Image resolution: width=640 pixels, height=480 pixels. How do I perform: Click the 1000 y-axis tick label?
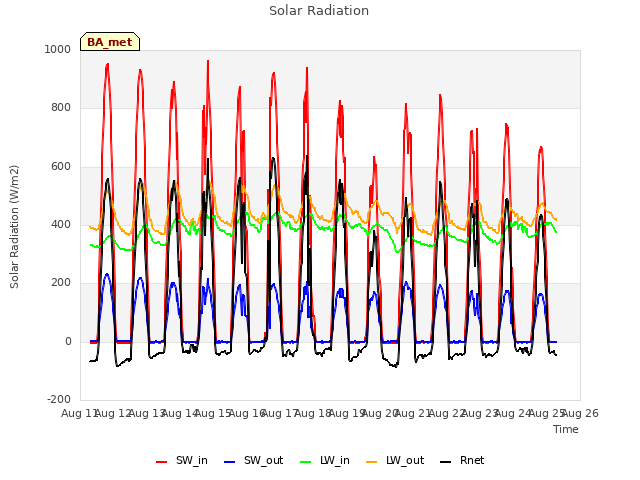coord(58,49)
